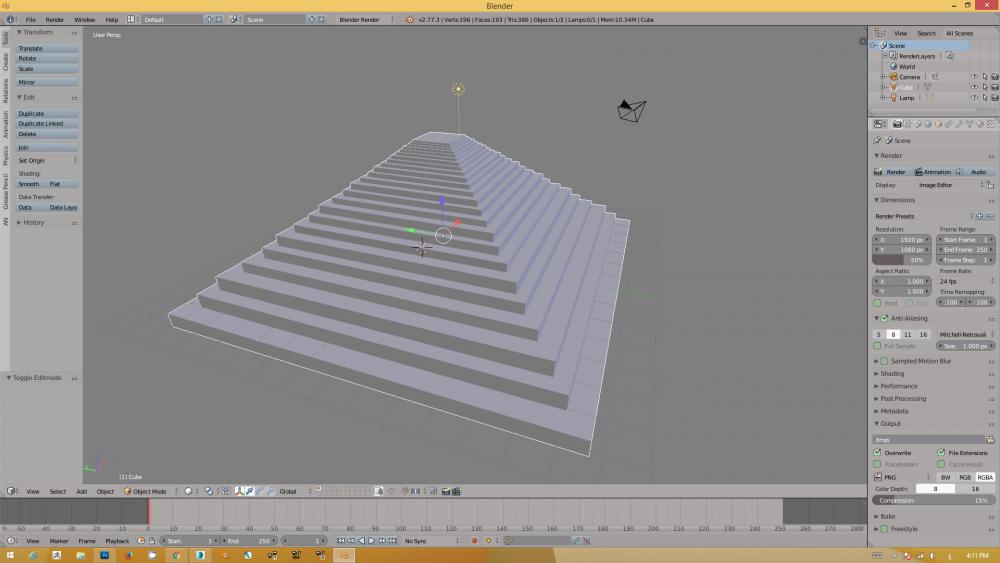
Task: Jump to last frame in timeline
Action: tap(393, 541)
